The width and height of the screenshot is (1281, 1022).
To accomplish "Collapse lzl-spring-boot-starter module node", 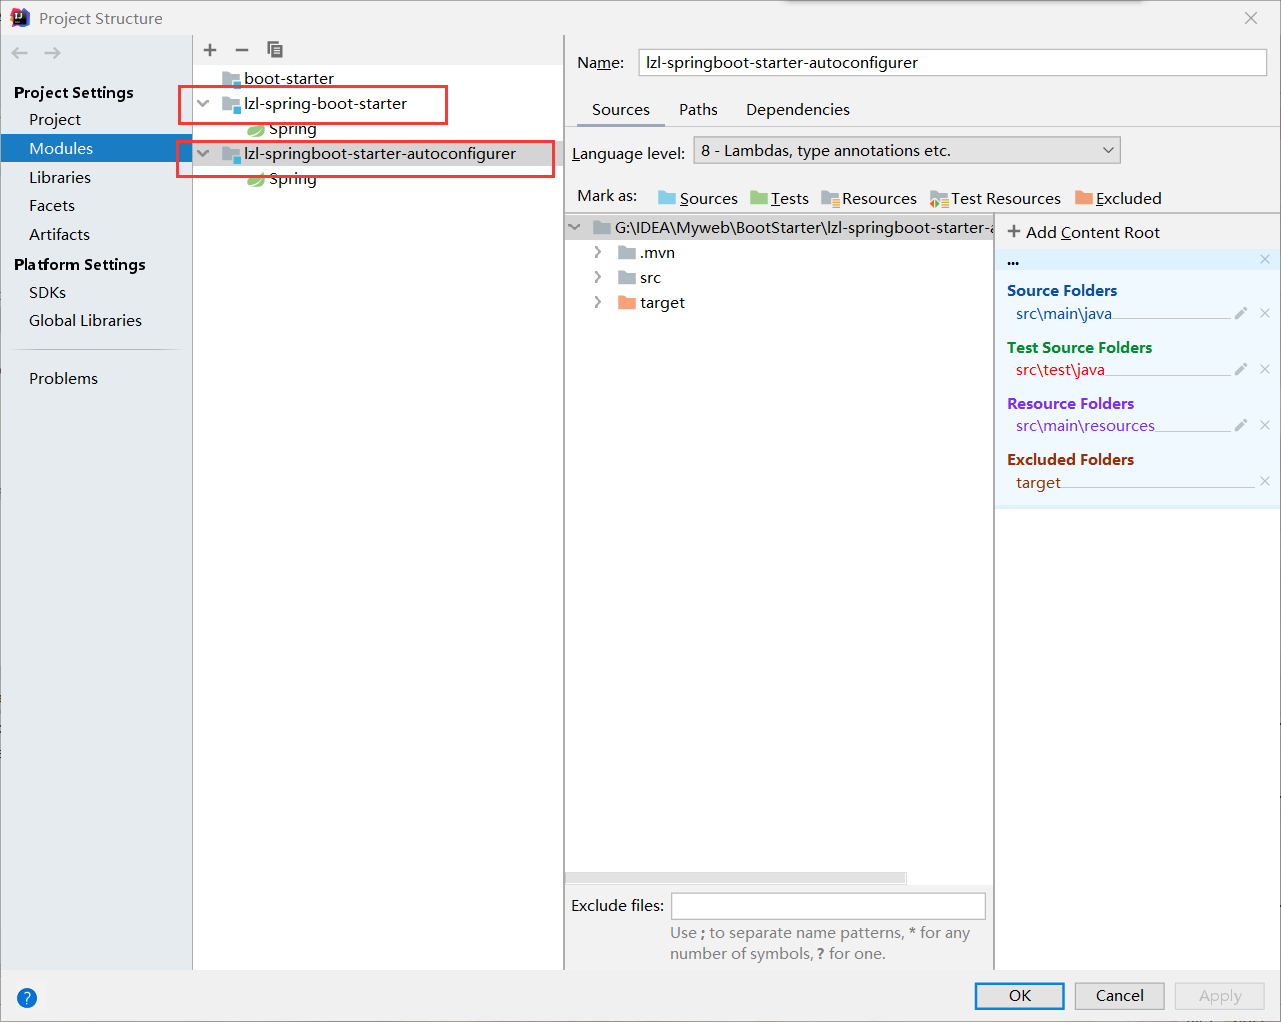I will [203, 103].
